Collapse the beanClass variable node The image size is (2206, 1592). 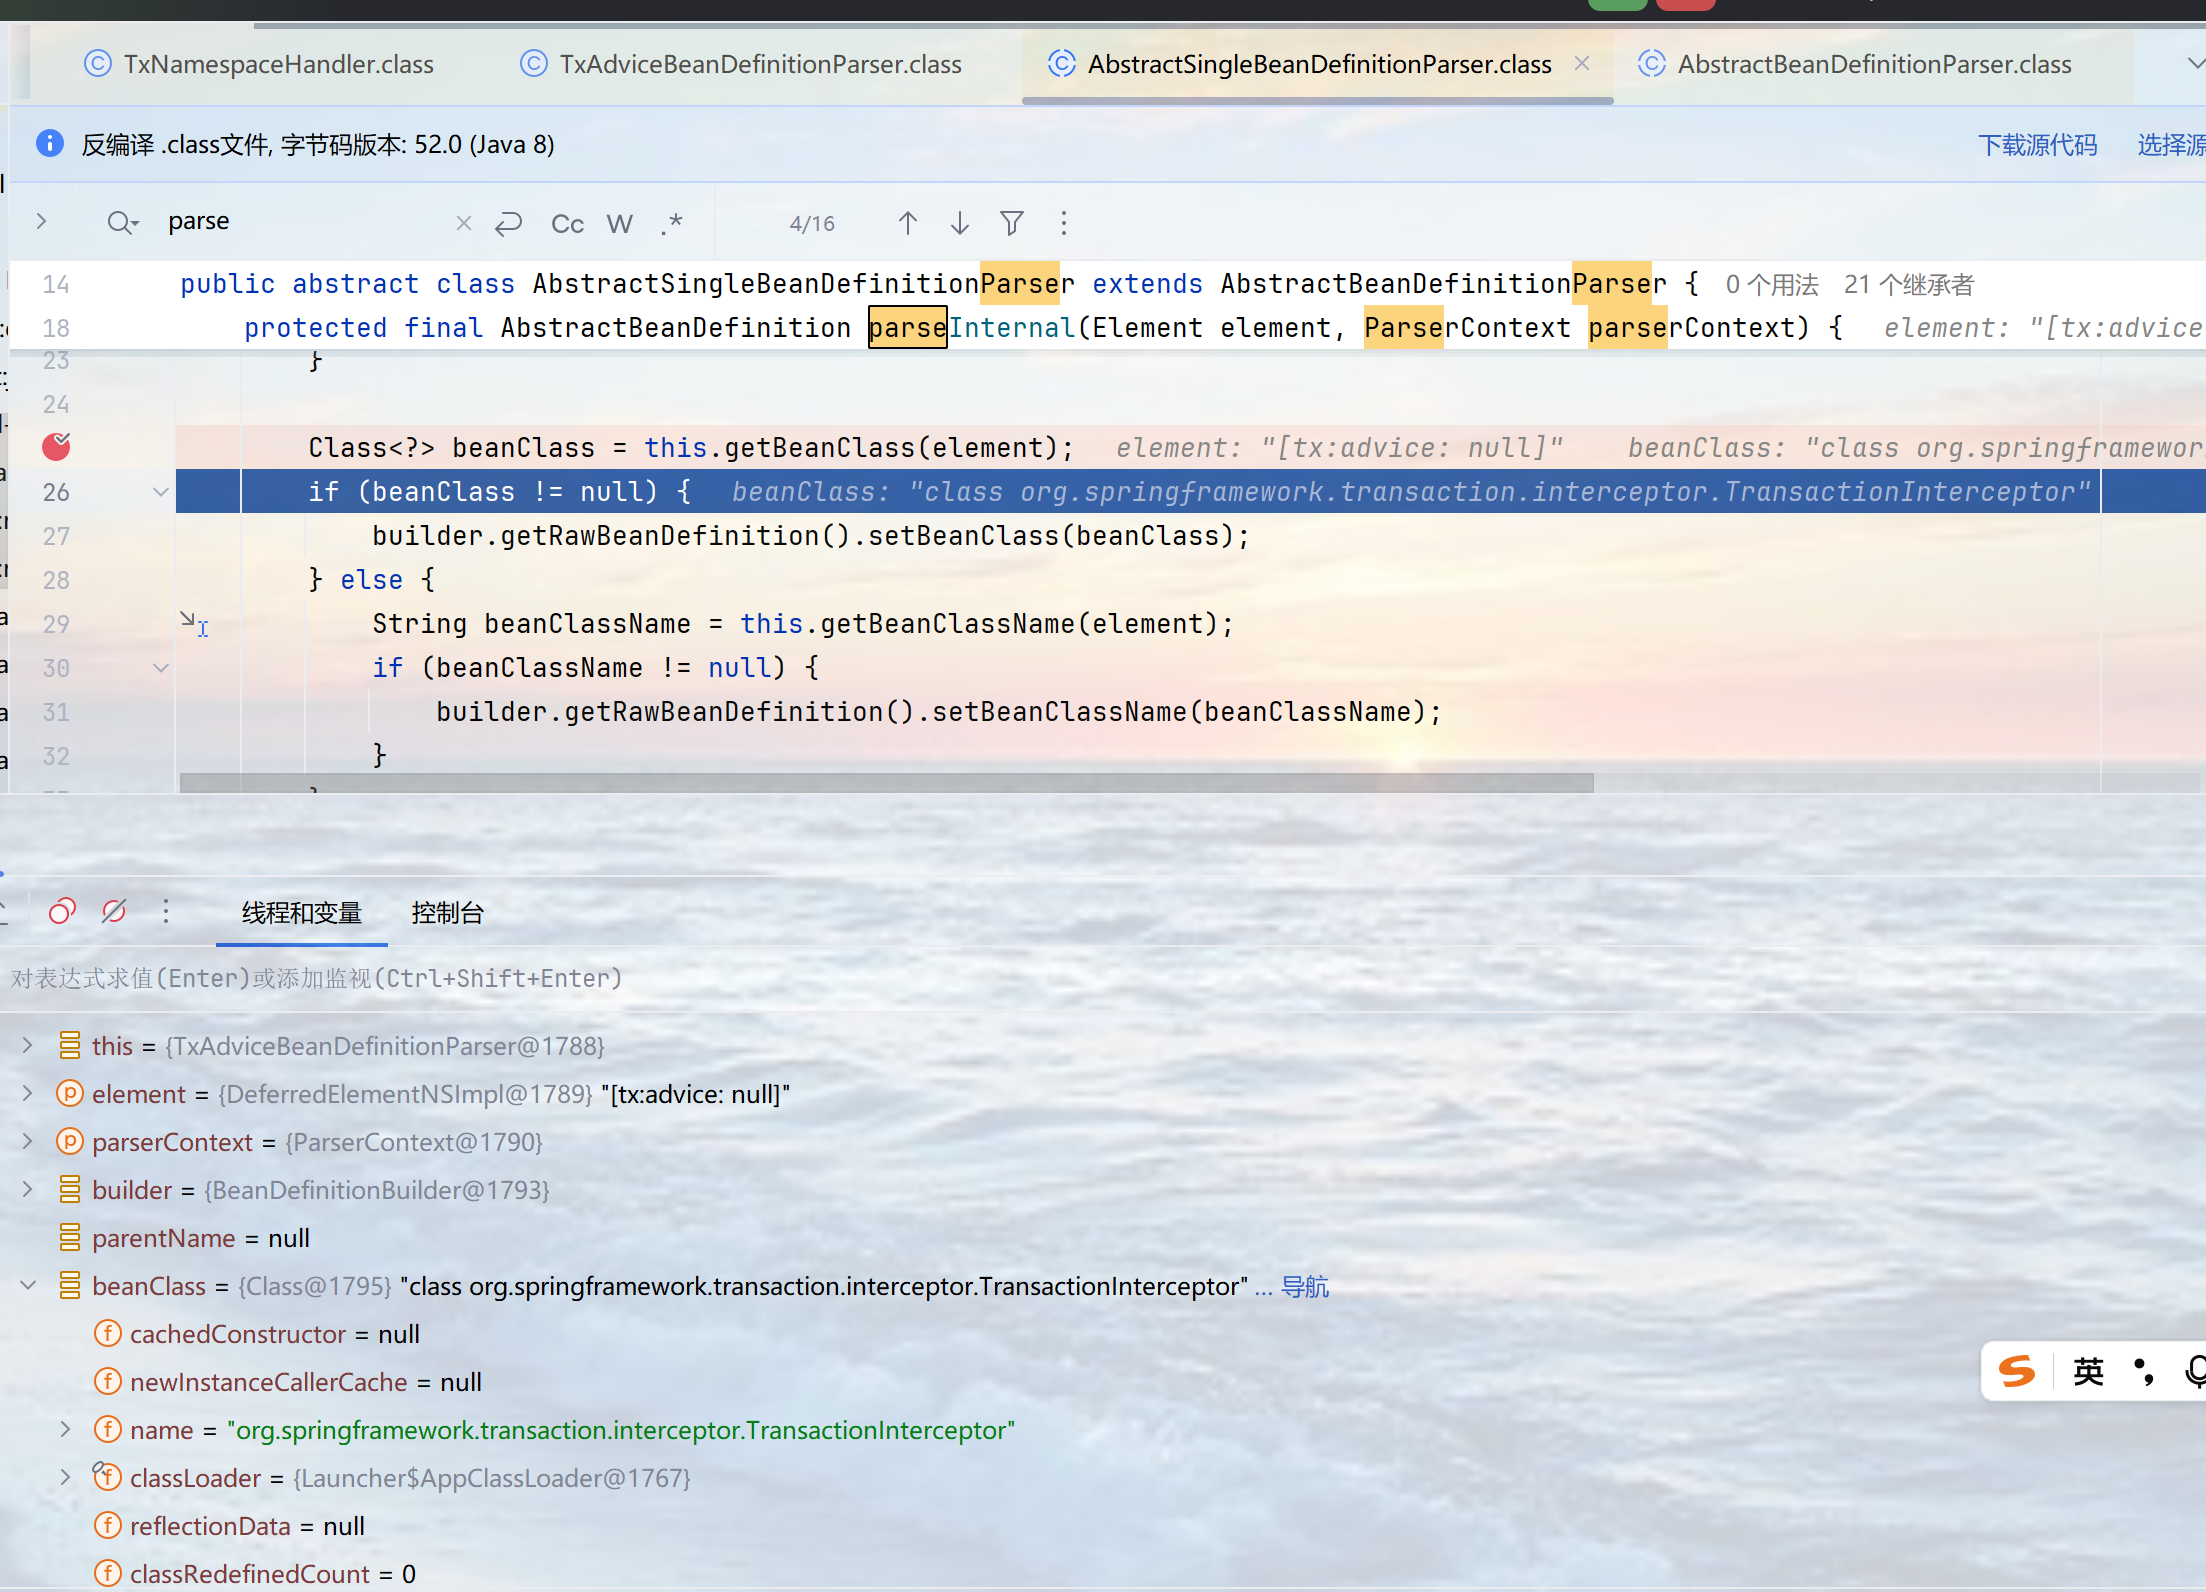pos(28,1286)
